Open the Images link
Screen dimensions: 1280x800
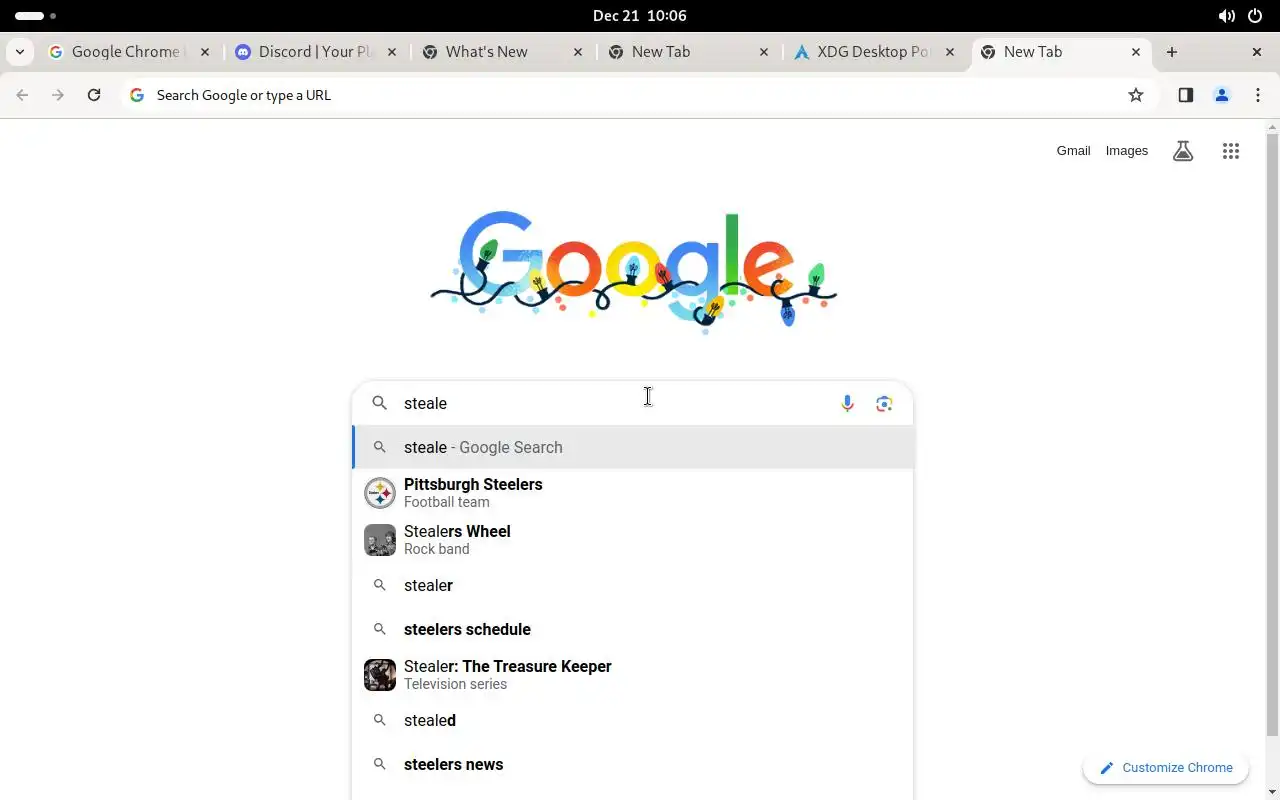(1126, 151)
